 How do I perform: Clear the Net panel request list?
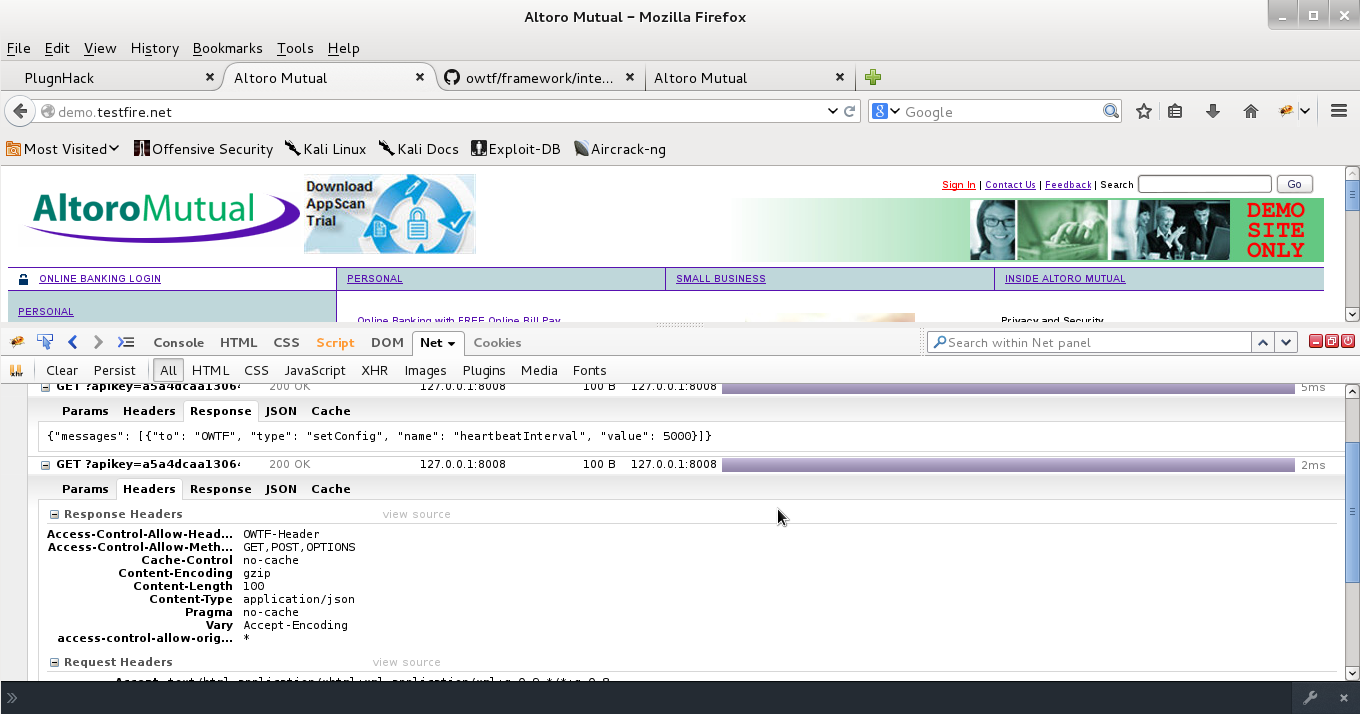(x=62, y=370)
